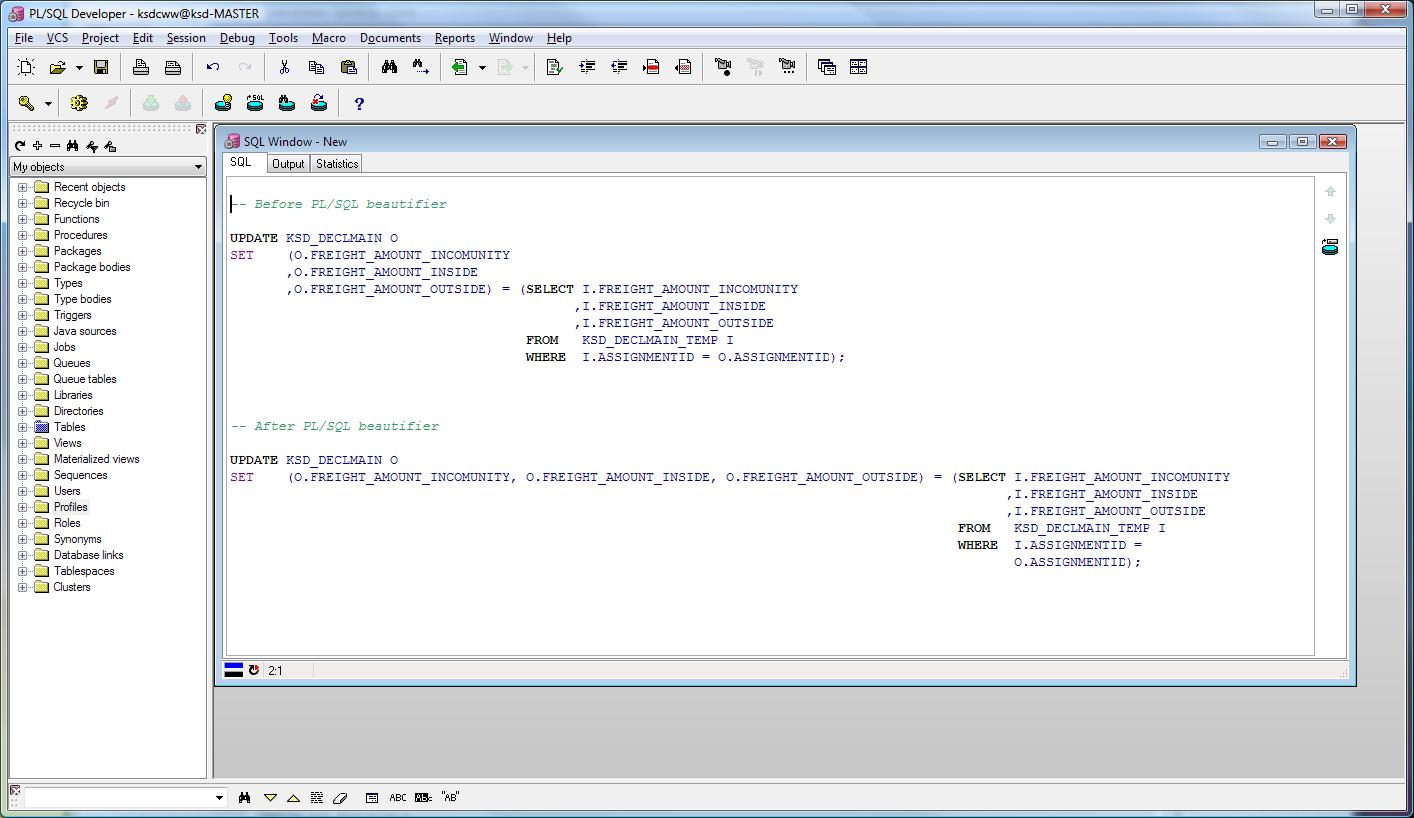
Task: Expand the Triggers tree node
Action: point(22,315)
